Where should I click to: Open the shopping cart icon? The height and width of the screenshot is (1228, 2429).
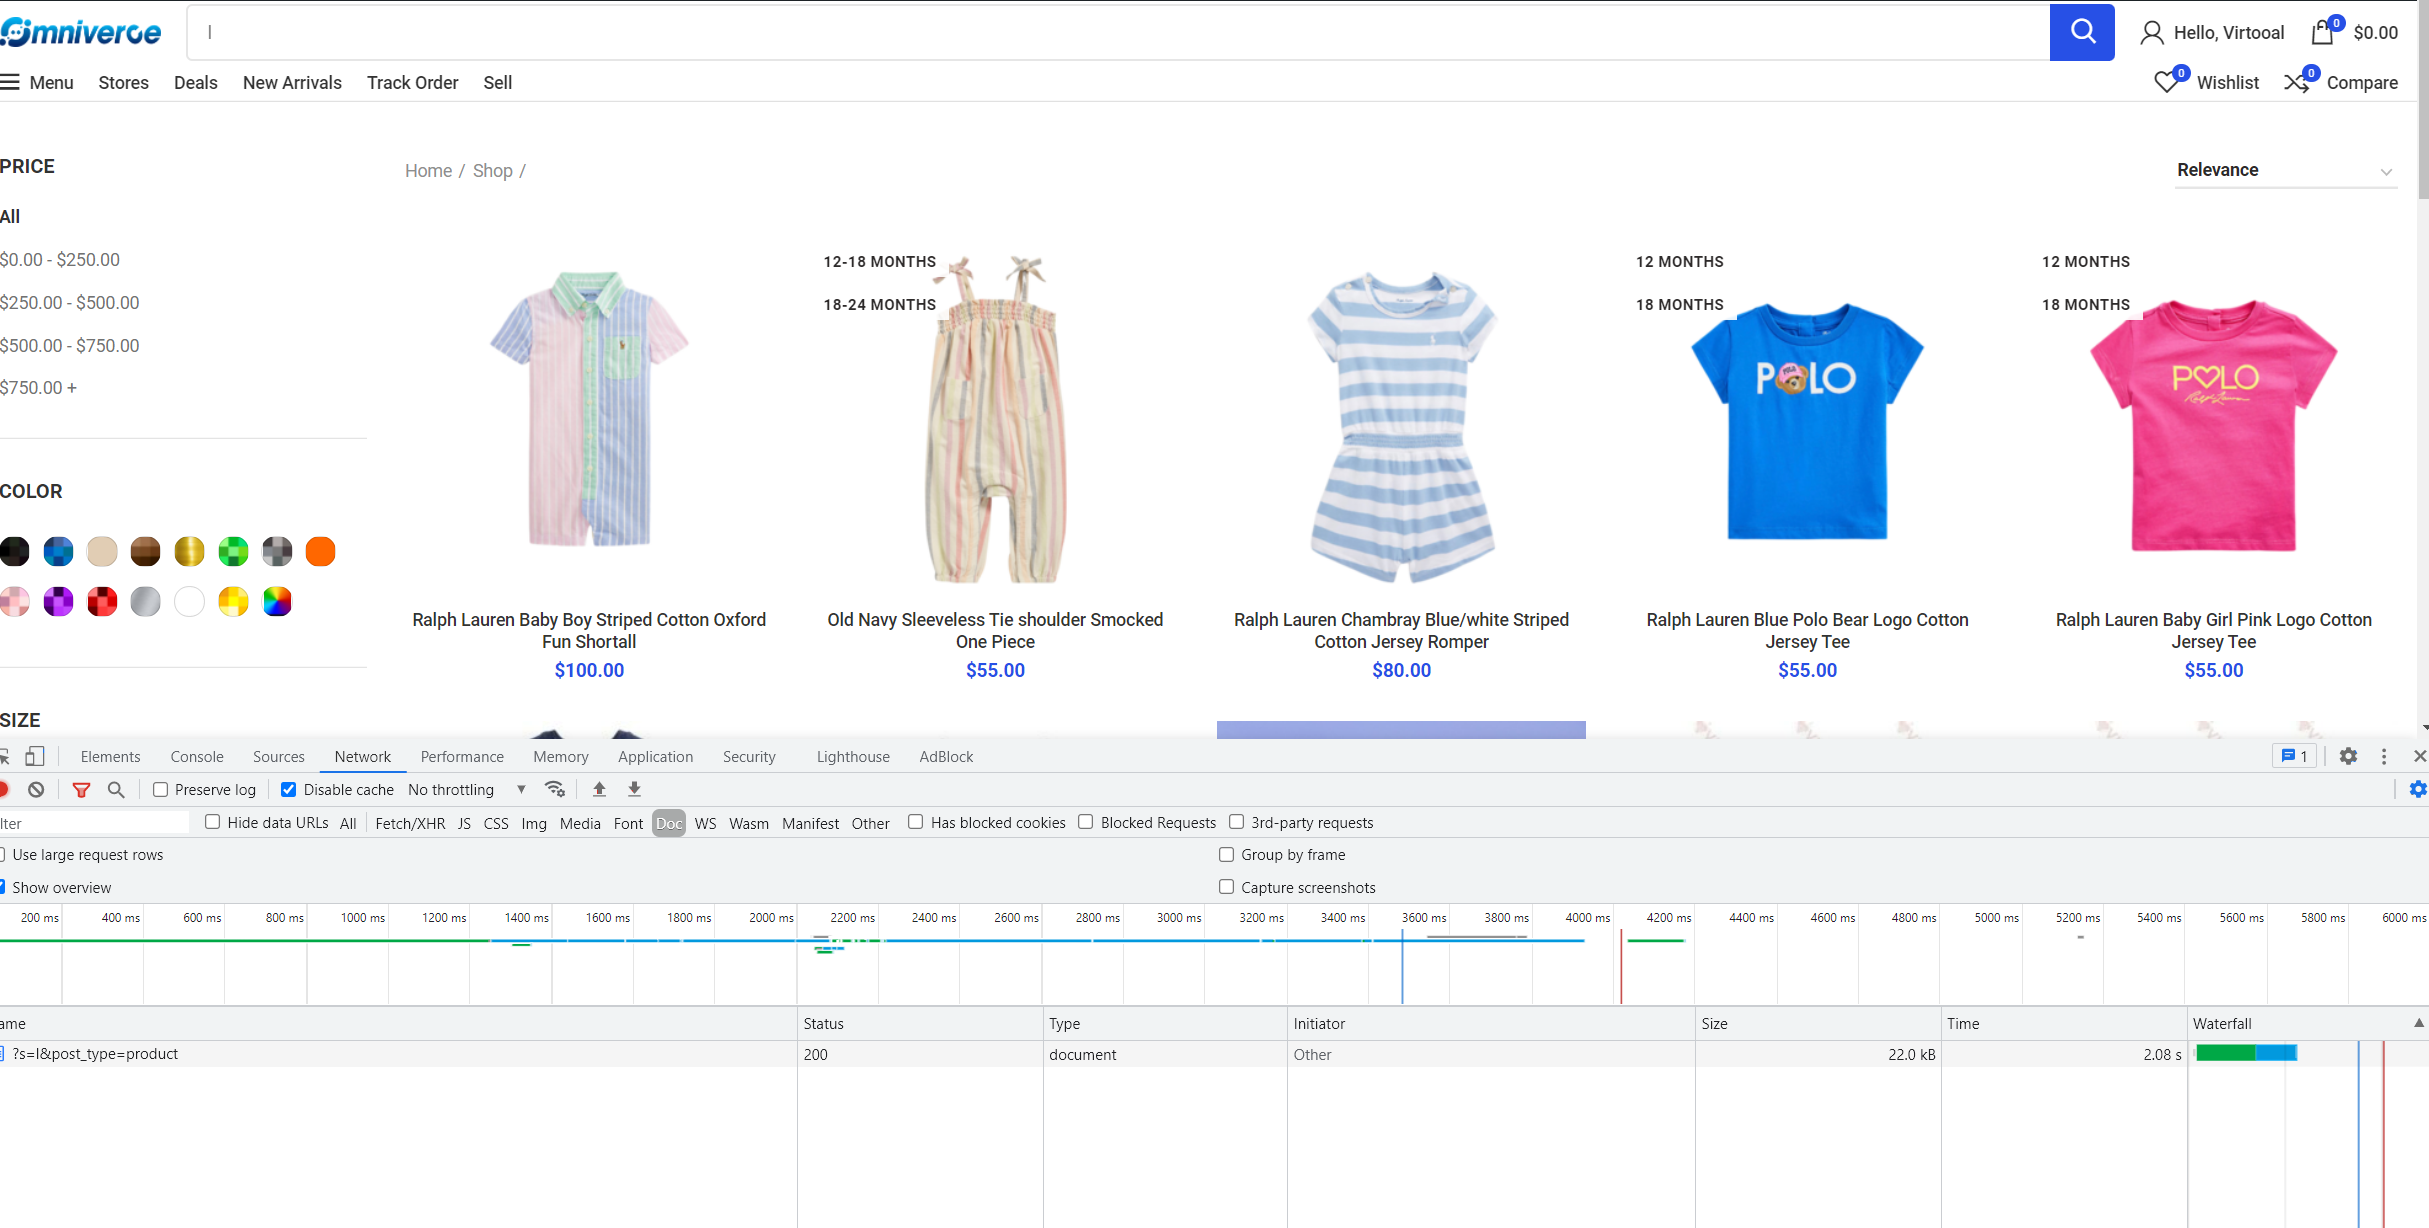coord(2322,33)
